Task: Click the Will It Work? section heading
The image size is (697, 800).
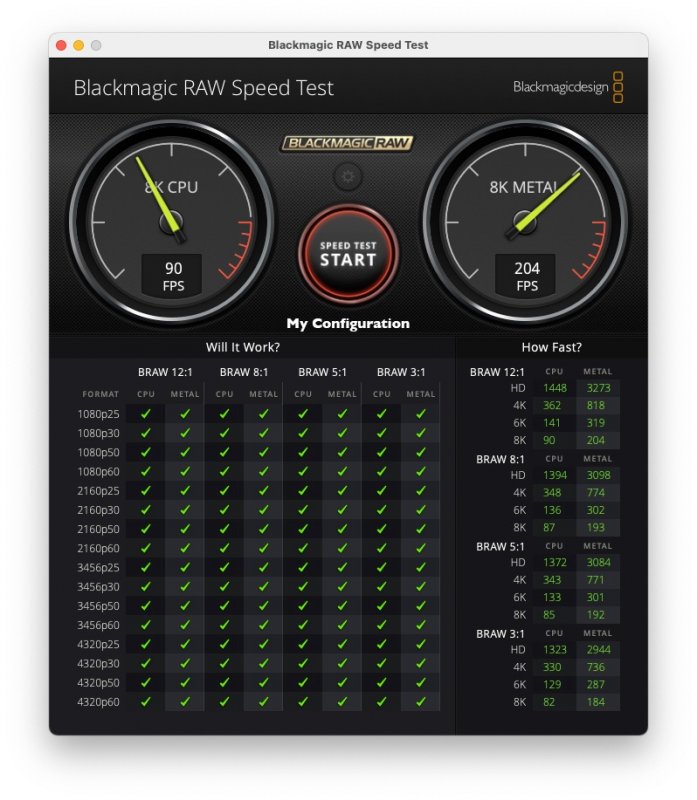Action: coord(242,347)
